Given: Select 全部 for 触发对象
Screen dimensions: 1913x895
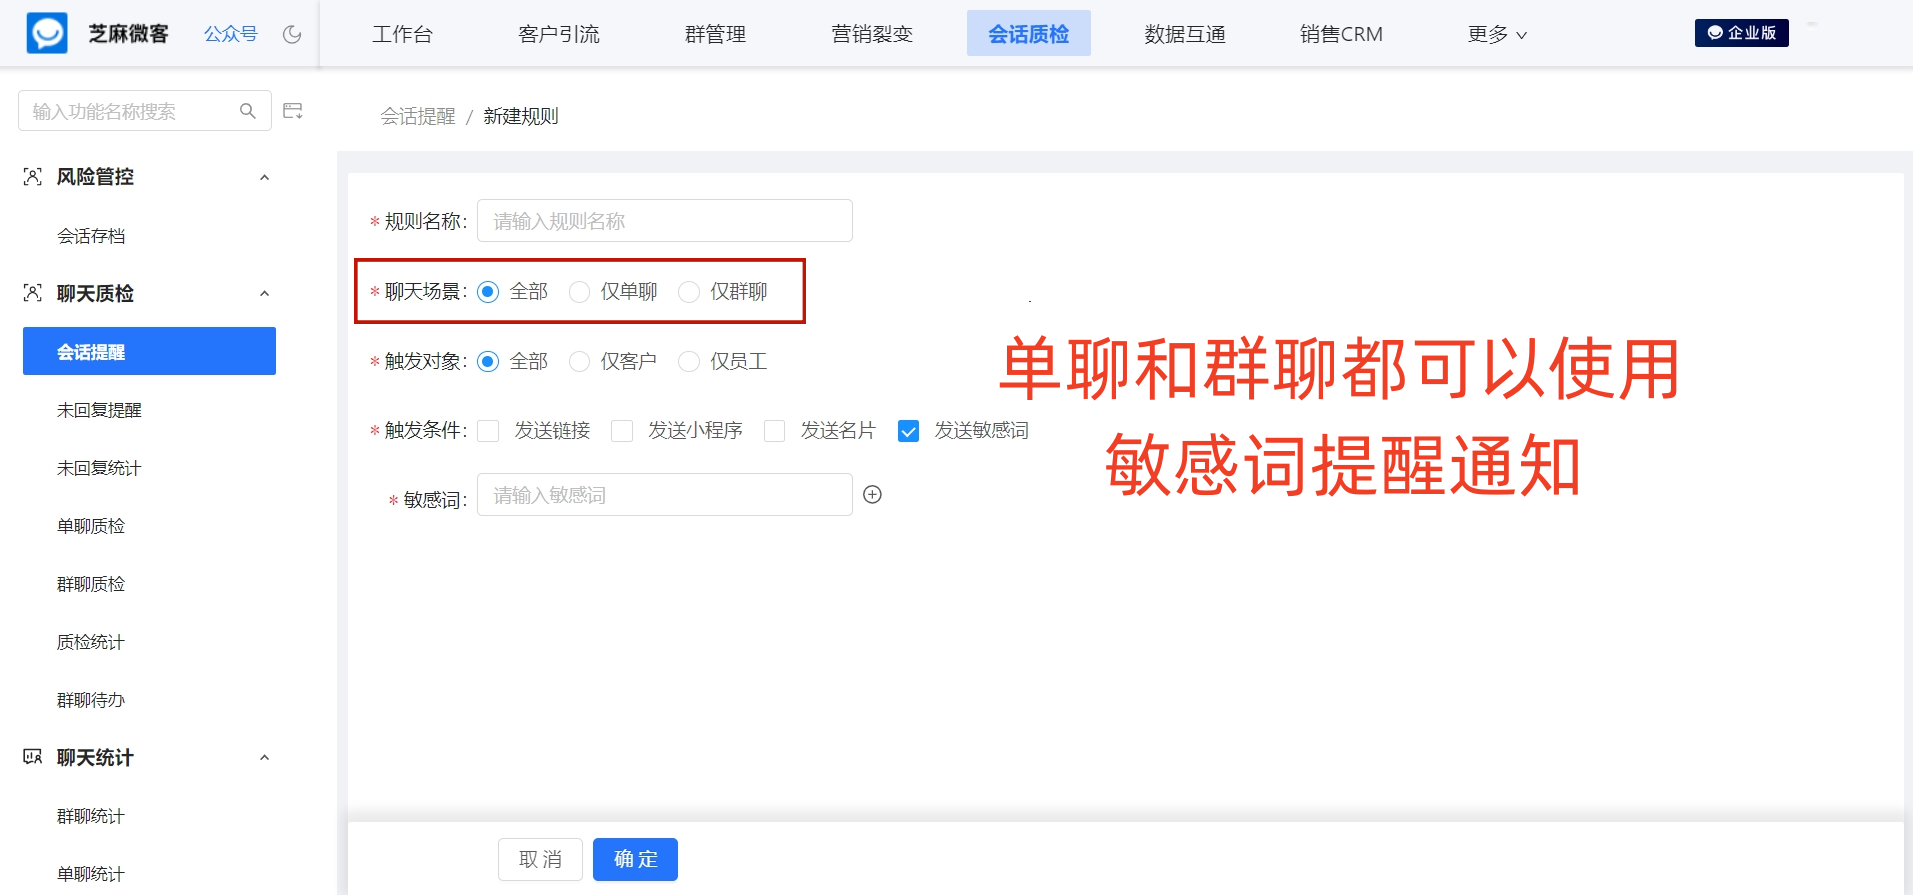Looking at the screenshot, I should (x=488, y=362).
